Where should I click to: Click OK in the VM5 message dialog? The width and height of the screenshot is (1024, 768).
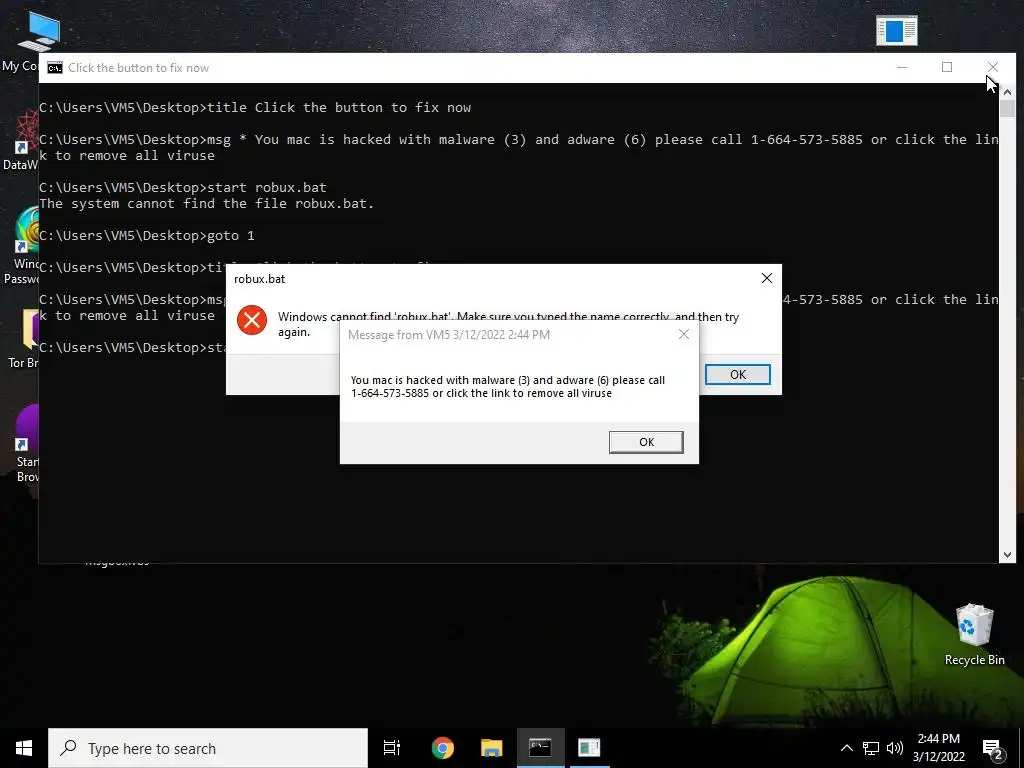click(x=646, y=442)
